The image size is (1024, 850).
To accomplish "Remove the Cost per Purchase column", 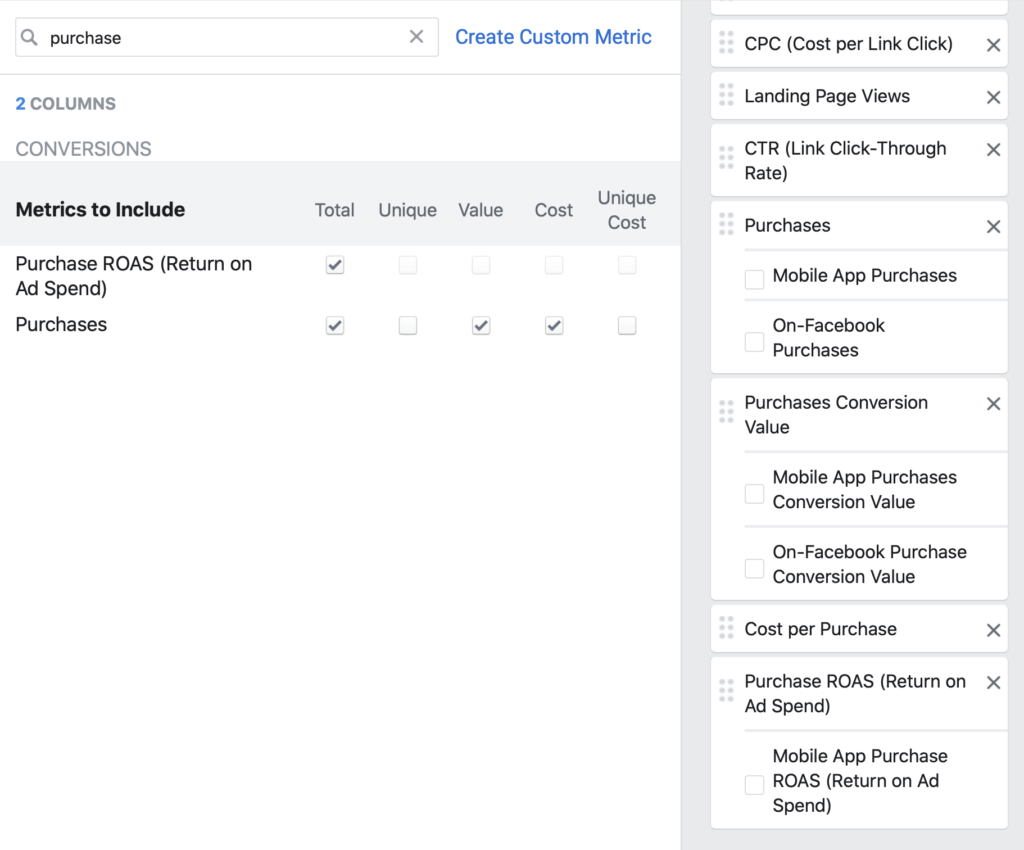I will 993,629.
